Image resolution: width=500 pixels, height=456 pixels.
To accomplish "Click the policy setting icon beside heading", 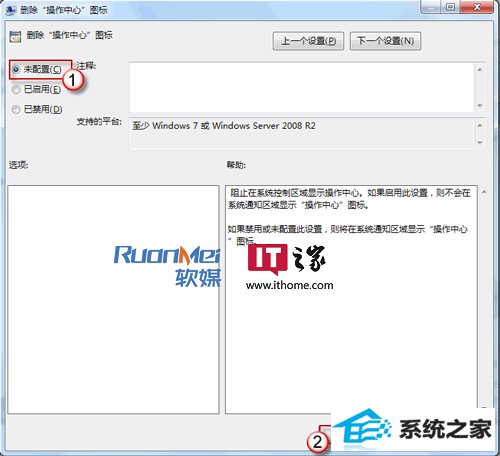I will pos(15,36).
